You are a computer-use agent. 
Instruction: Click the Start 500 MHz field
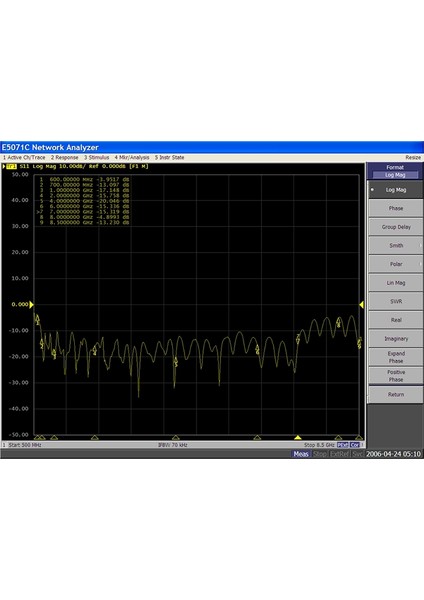[x=25, y=445]
